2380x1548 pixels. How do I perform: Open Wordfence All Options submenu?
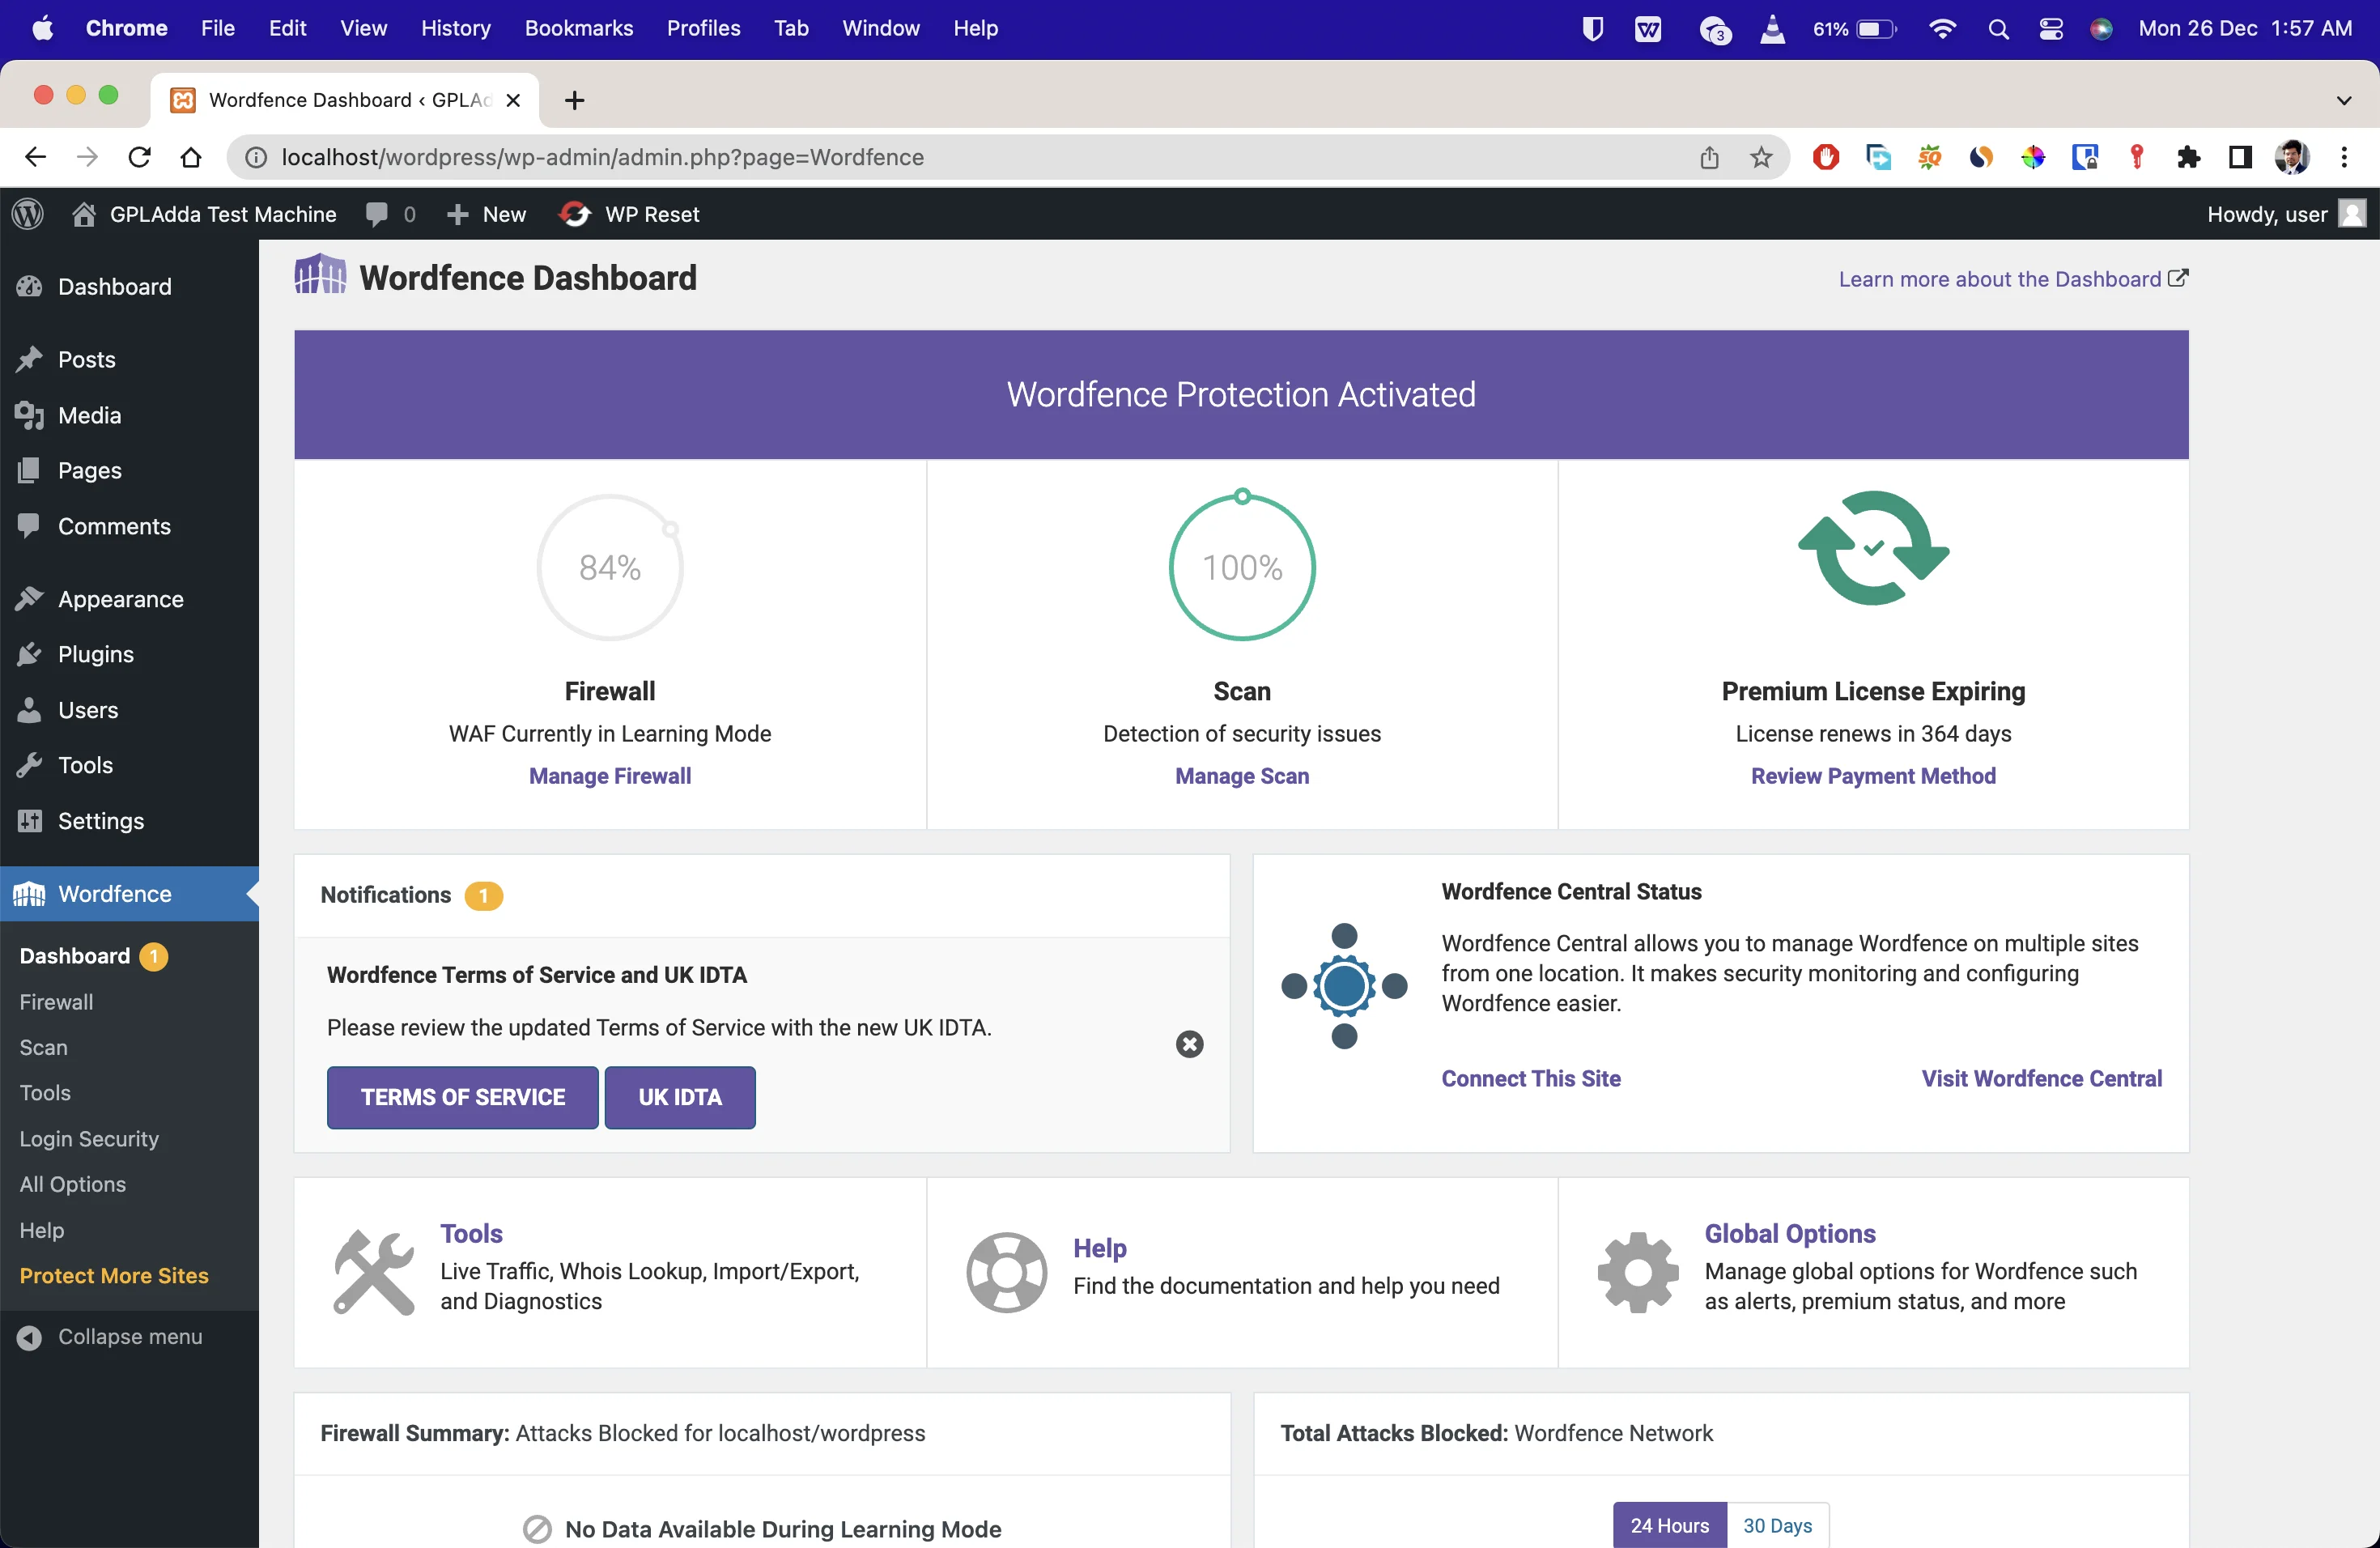[73, 1185]
